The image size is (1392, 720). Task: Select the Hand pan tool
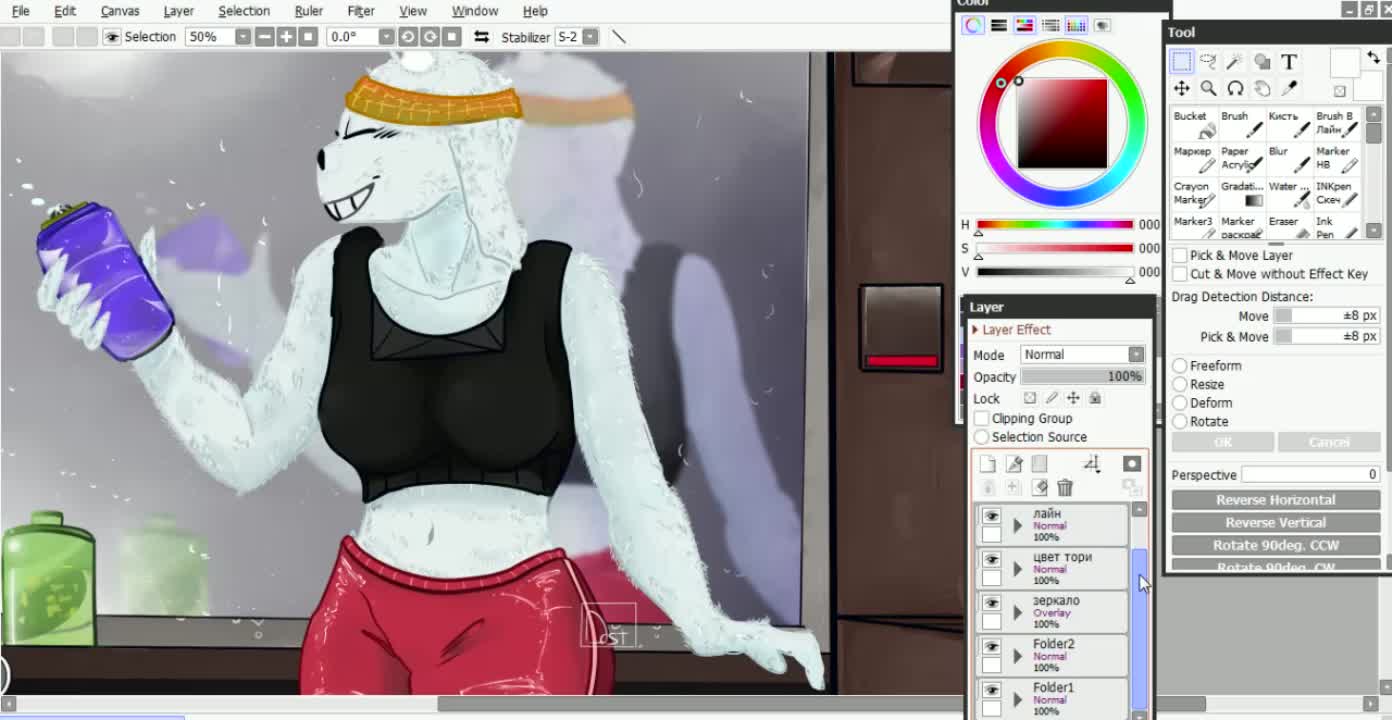coord(1262,89)
